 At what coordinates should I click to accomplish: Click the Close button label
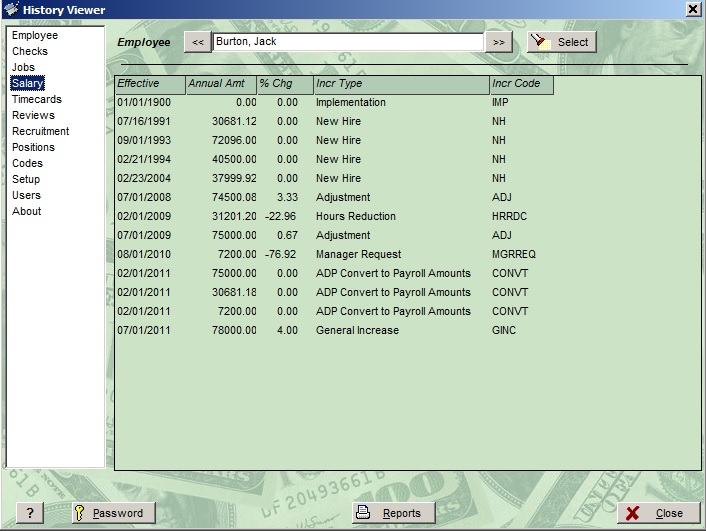click(669, 513)
